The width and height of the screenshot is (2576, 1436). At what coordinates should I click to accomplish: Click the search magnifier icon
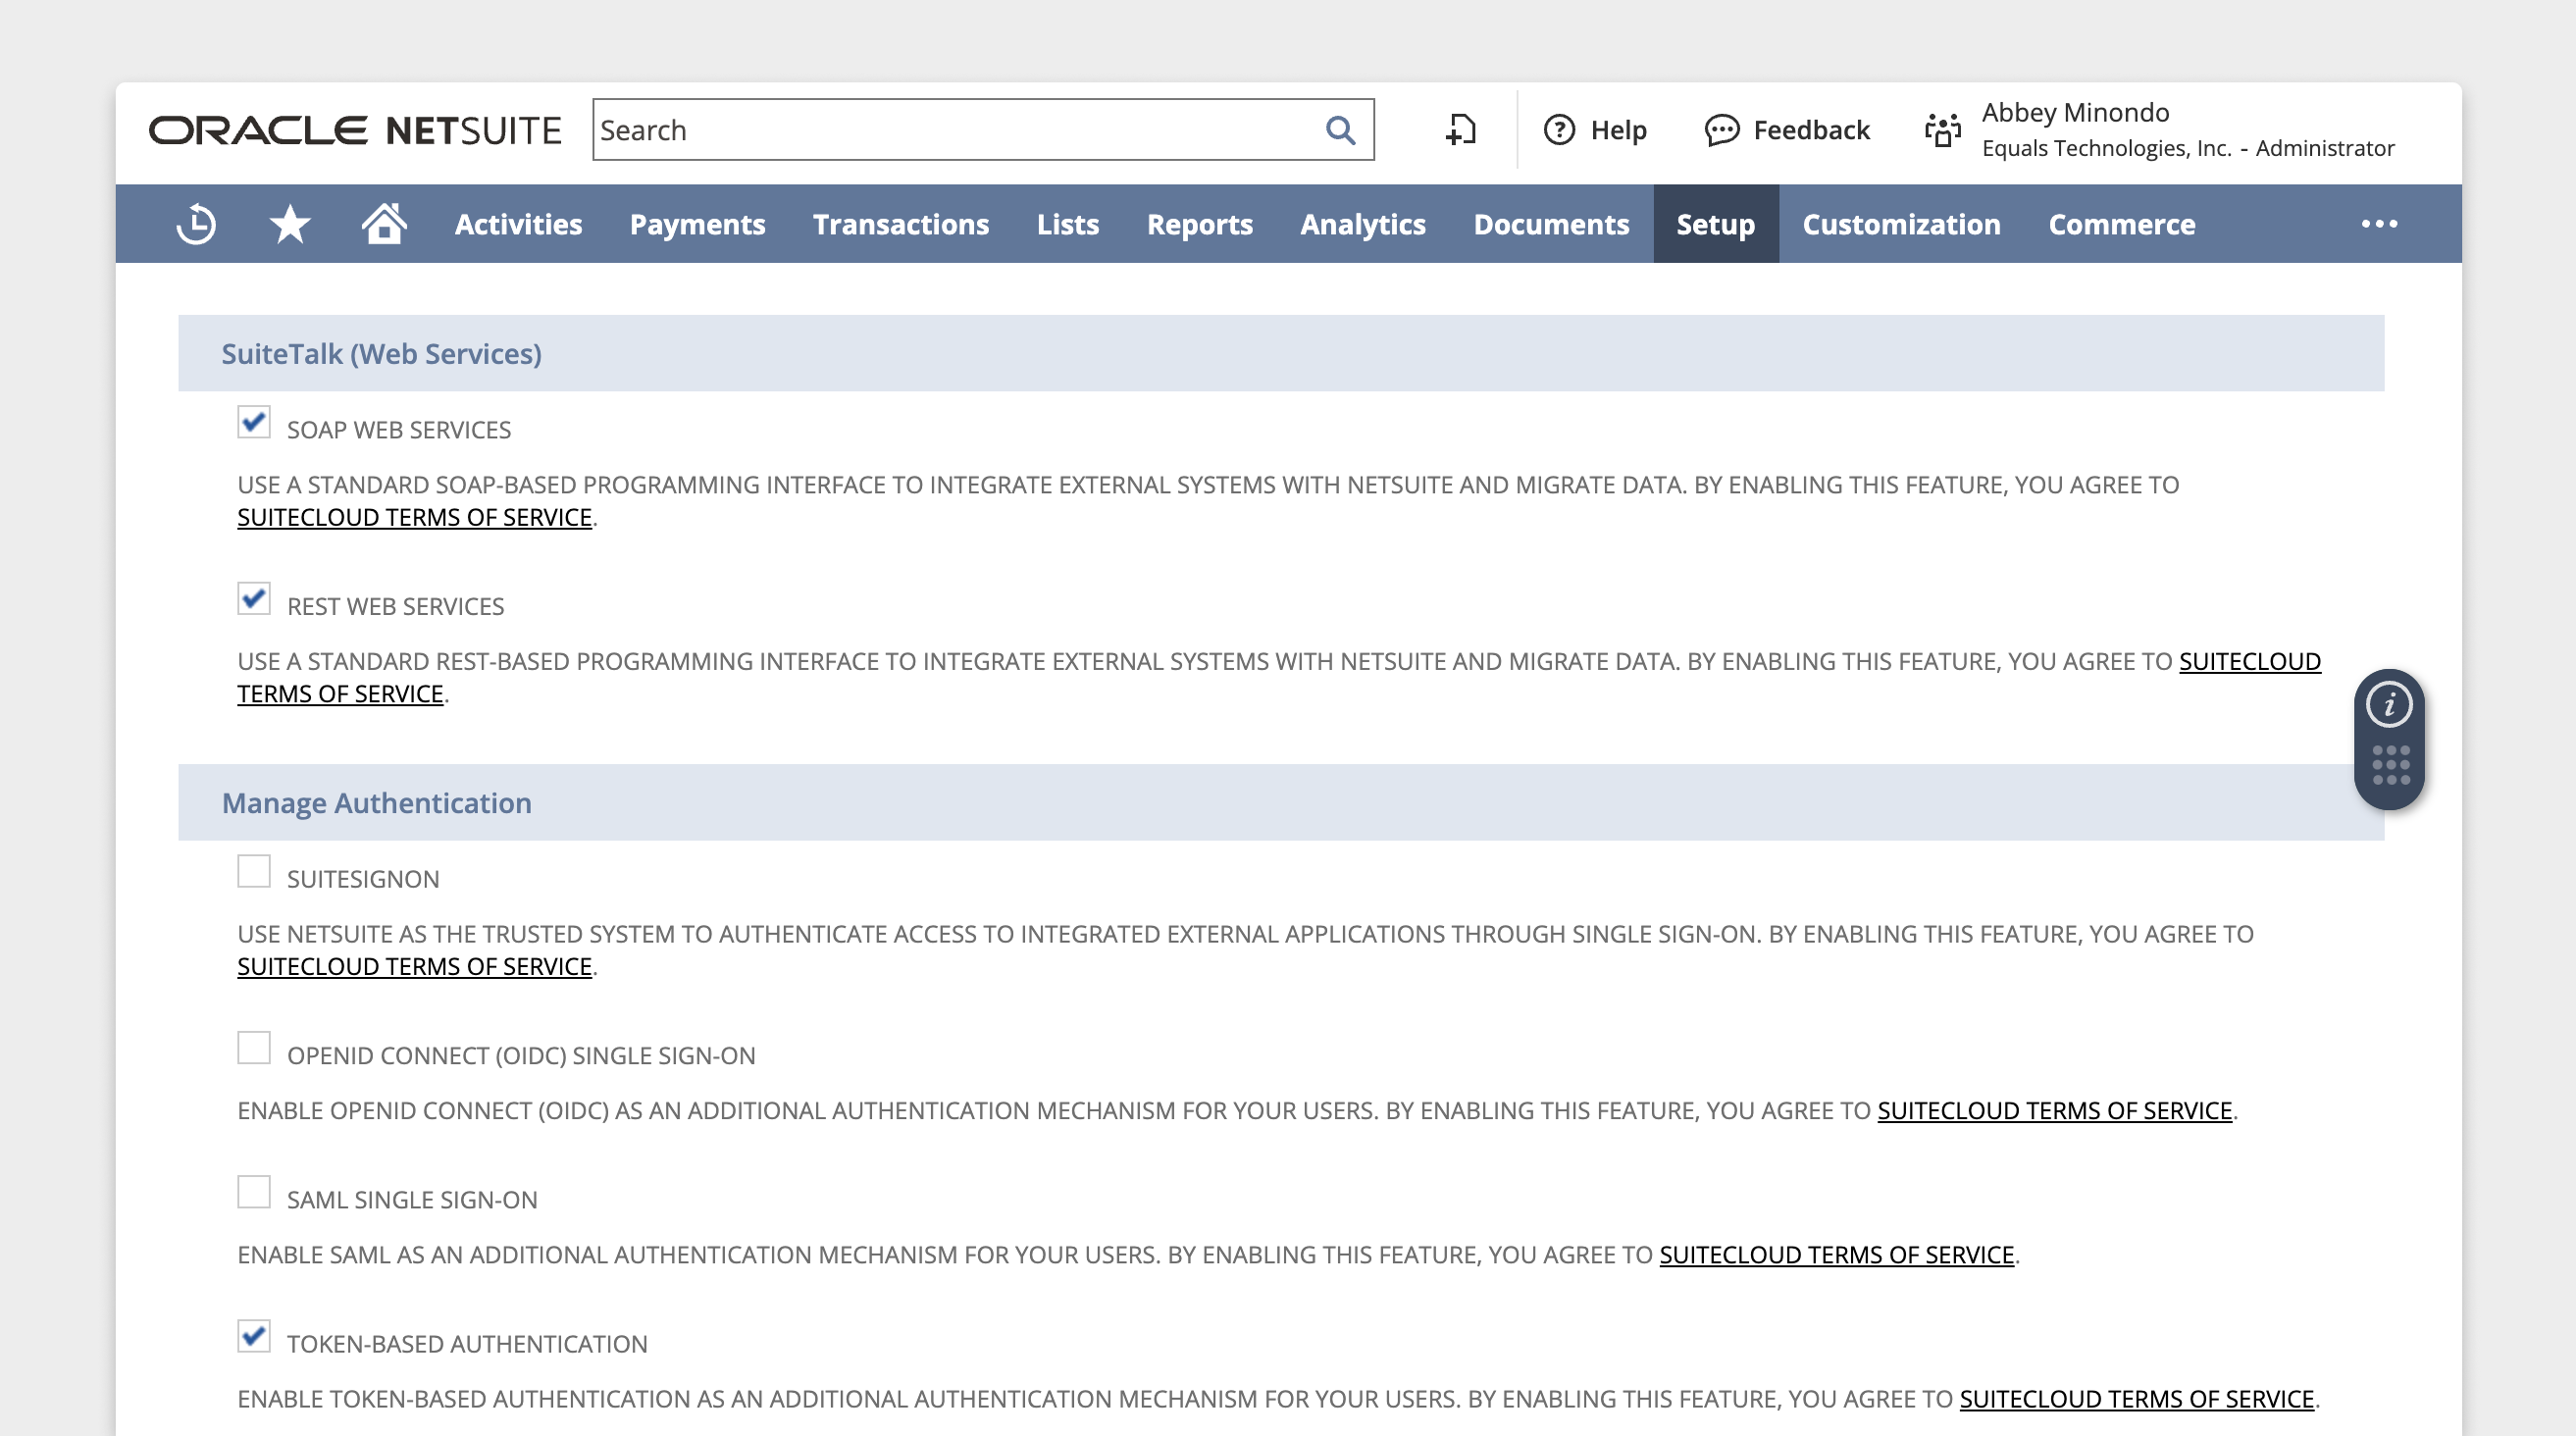(1340, 130)
